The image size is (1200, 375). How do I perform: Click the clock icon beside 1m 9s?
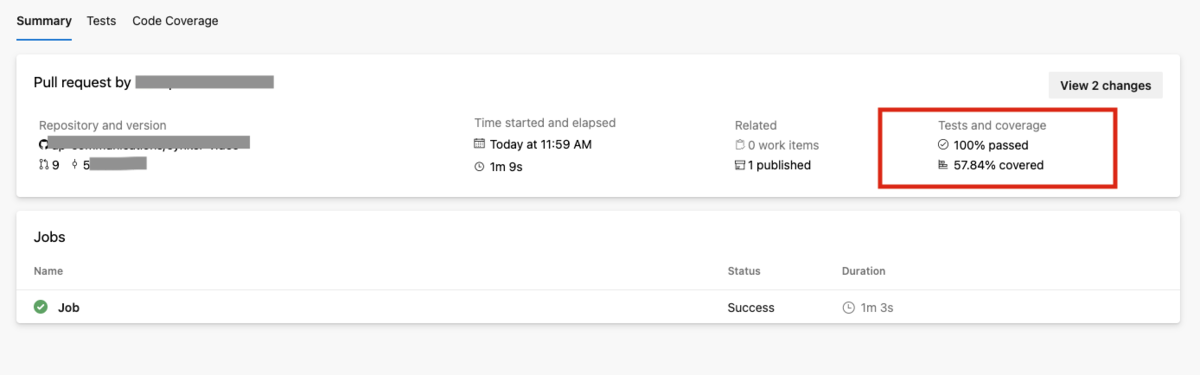[480, 166]
